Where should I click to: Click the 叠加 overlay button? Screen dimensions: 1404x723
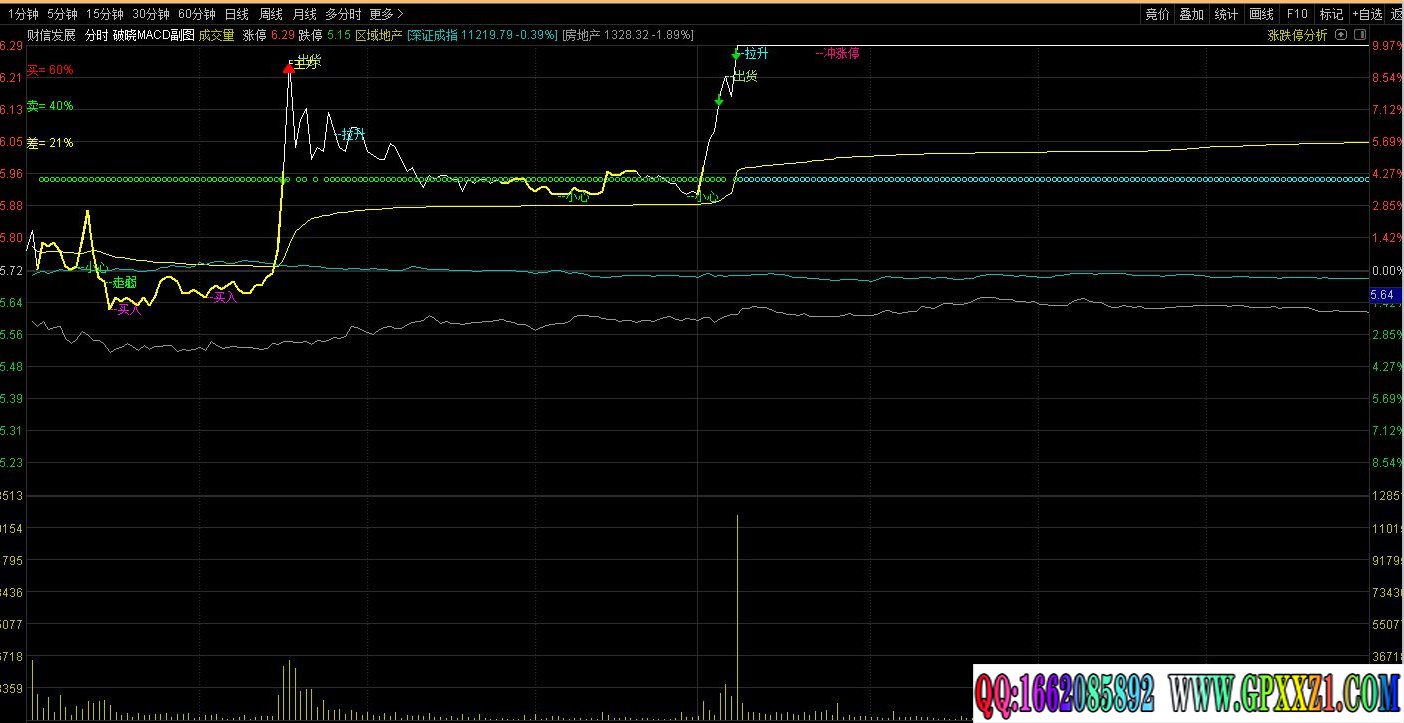[x=1191, y=14]
